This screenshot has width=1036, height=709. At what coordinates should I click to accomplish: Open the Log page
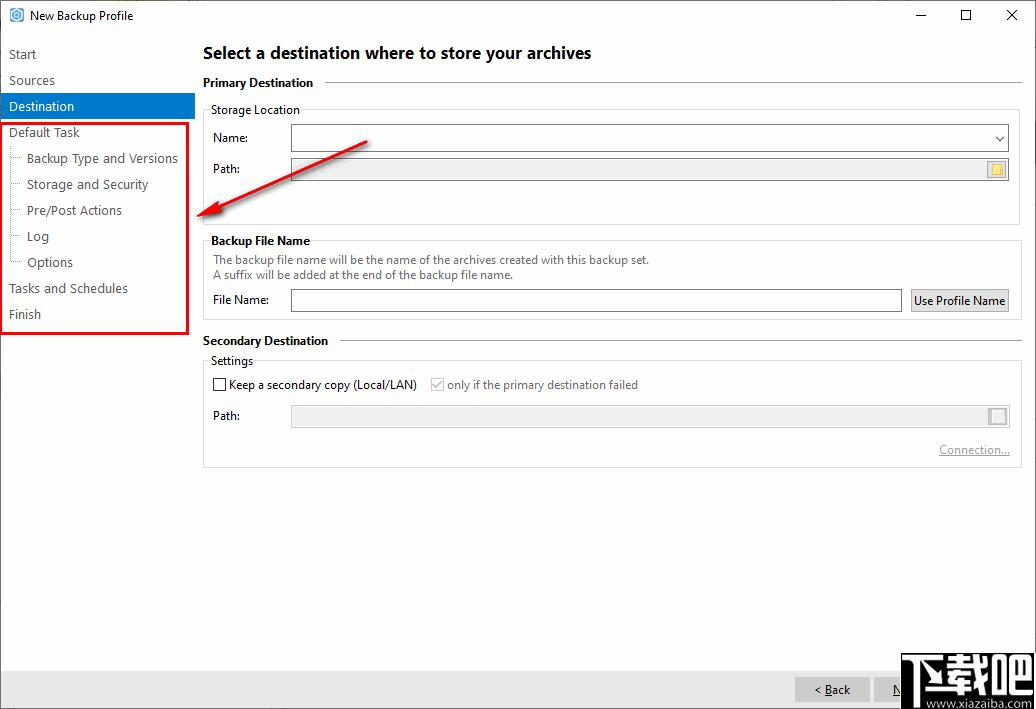(38, 237)
